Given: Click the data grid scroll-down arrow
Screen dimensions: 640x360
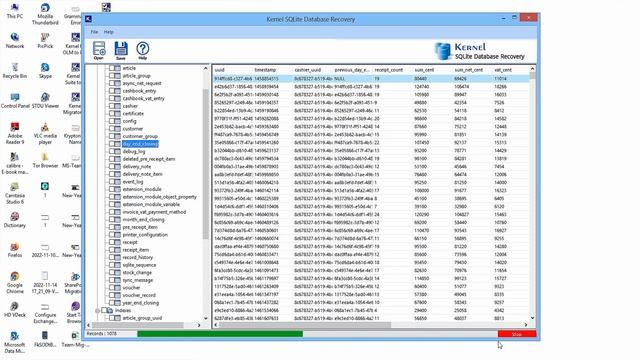Looking at the screenshot, I should [532, 318].
